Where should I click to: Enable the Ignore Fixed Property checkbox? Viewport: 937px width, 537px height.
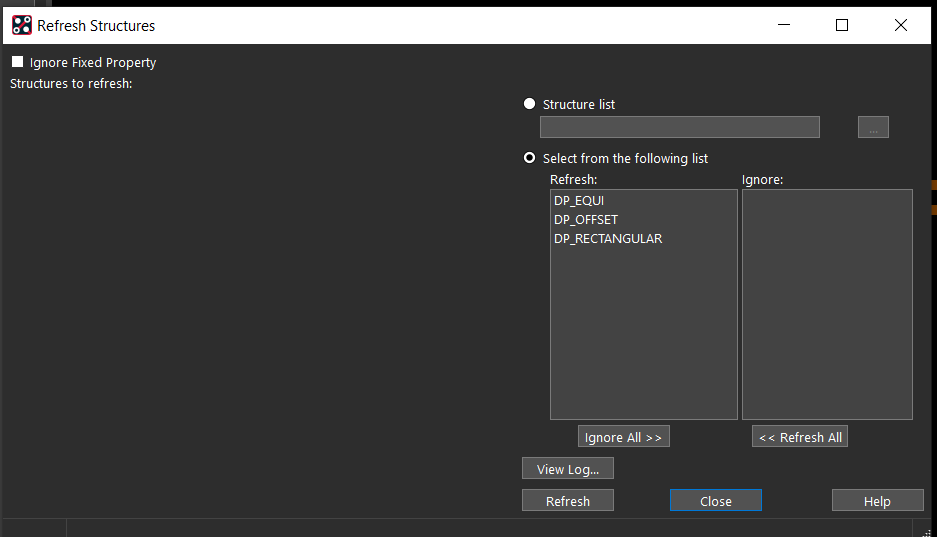(18, 62)
